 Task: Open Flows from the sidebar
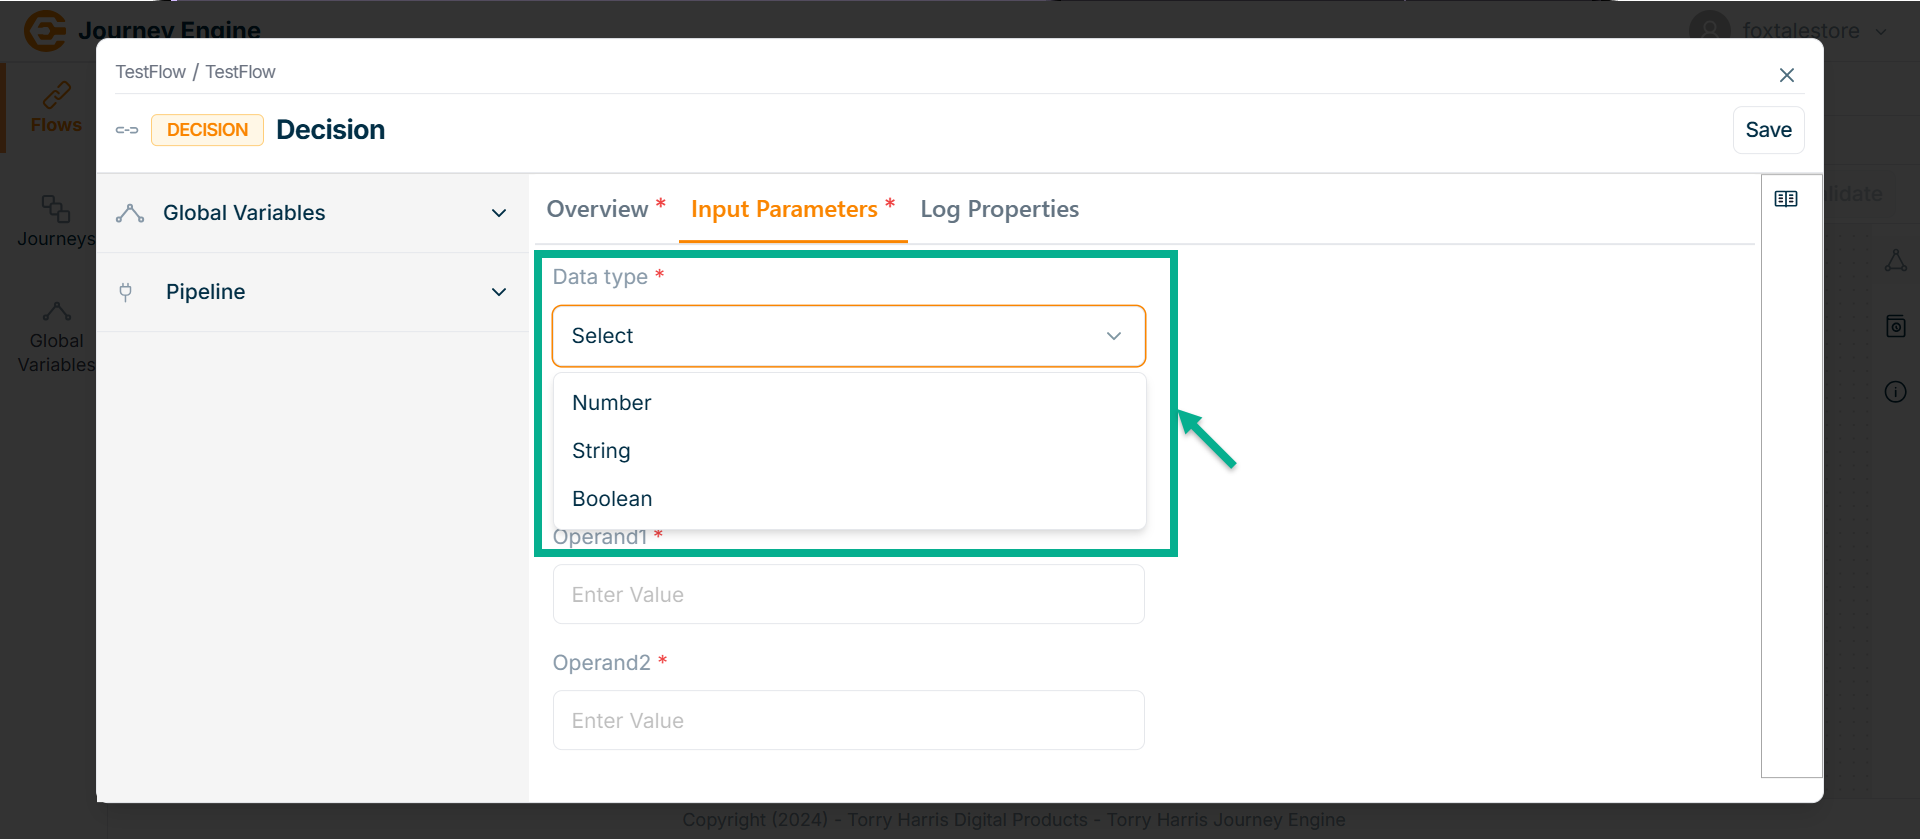pyautogui.click(x=55, y=108)
